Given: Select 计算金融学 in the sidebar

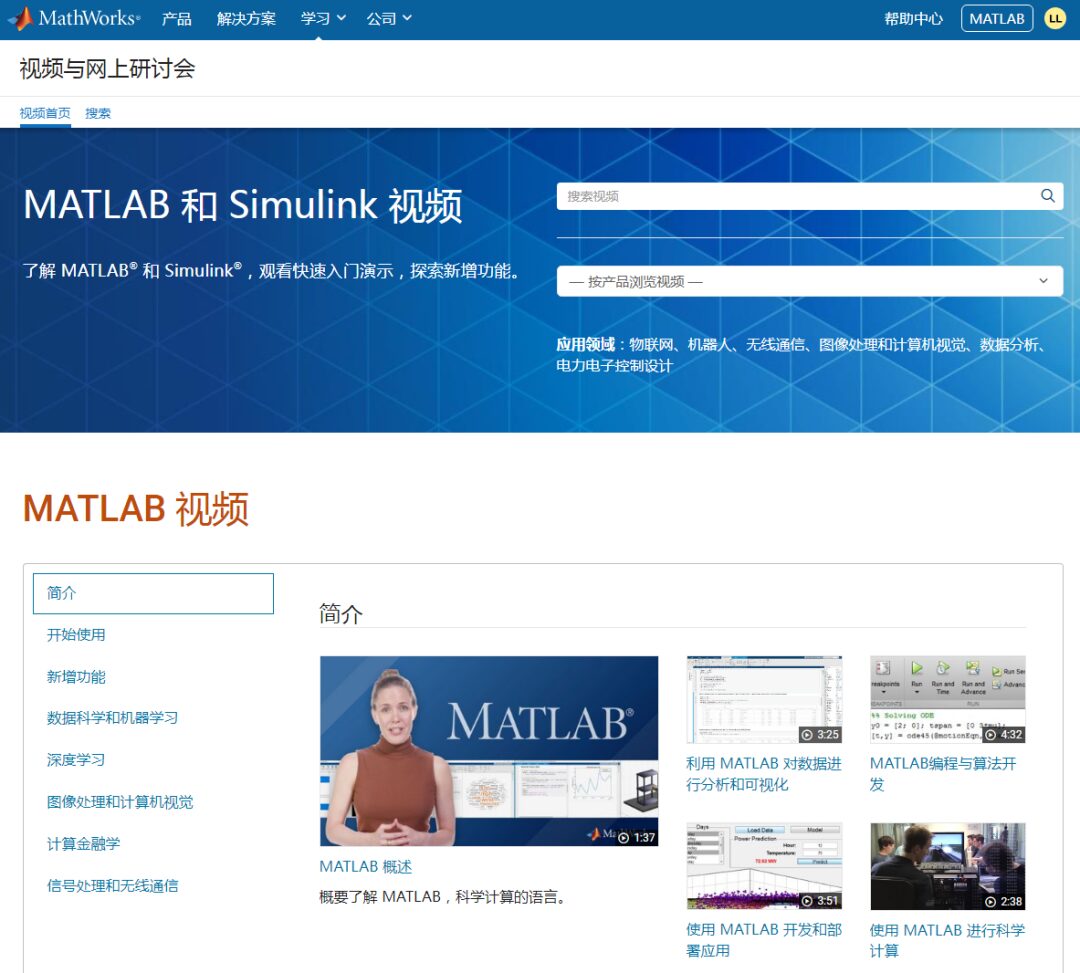Looking at the screenshot, I should [x=83, y=844].
